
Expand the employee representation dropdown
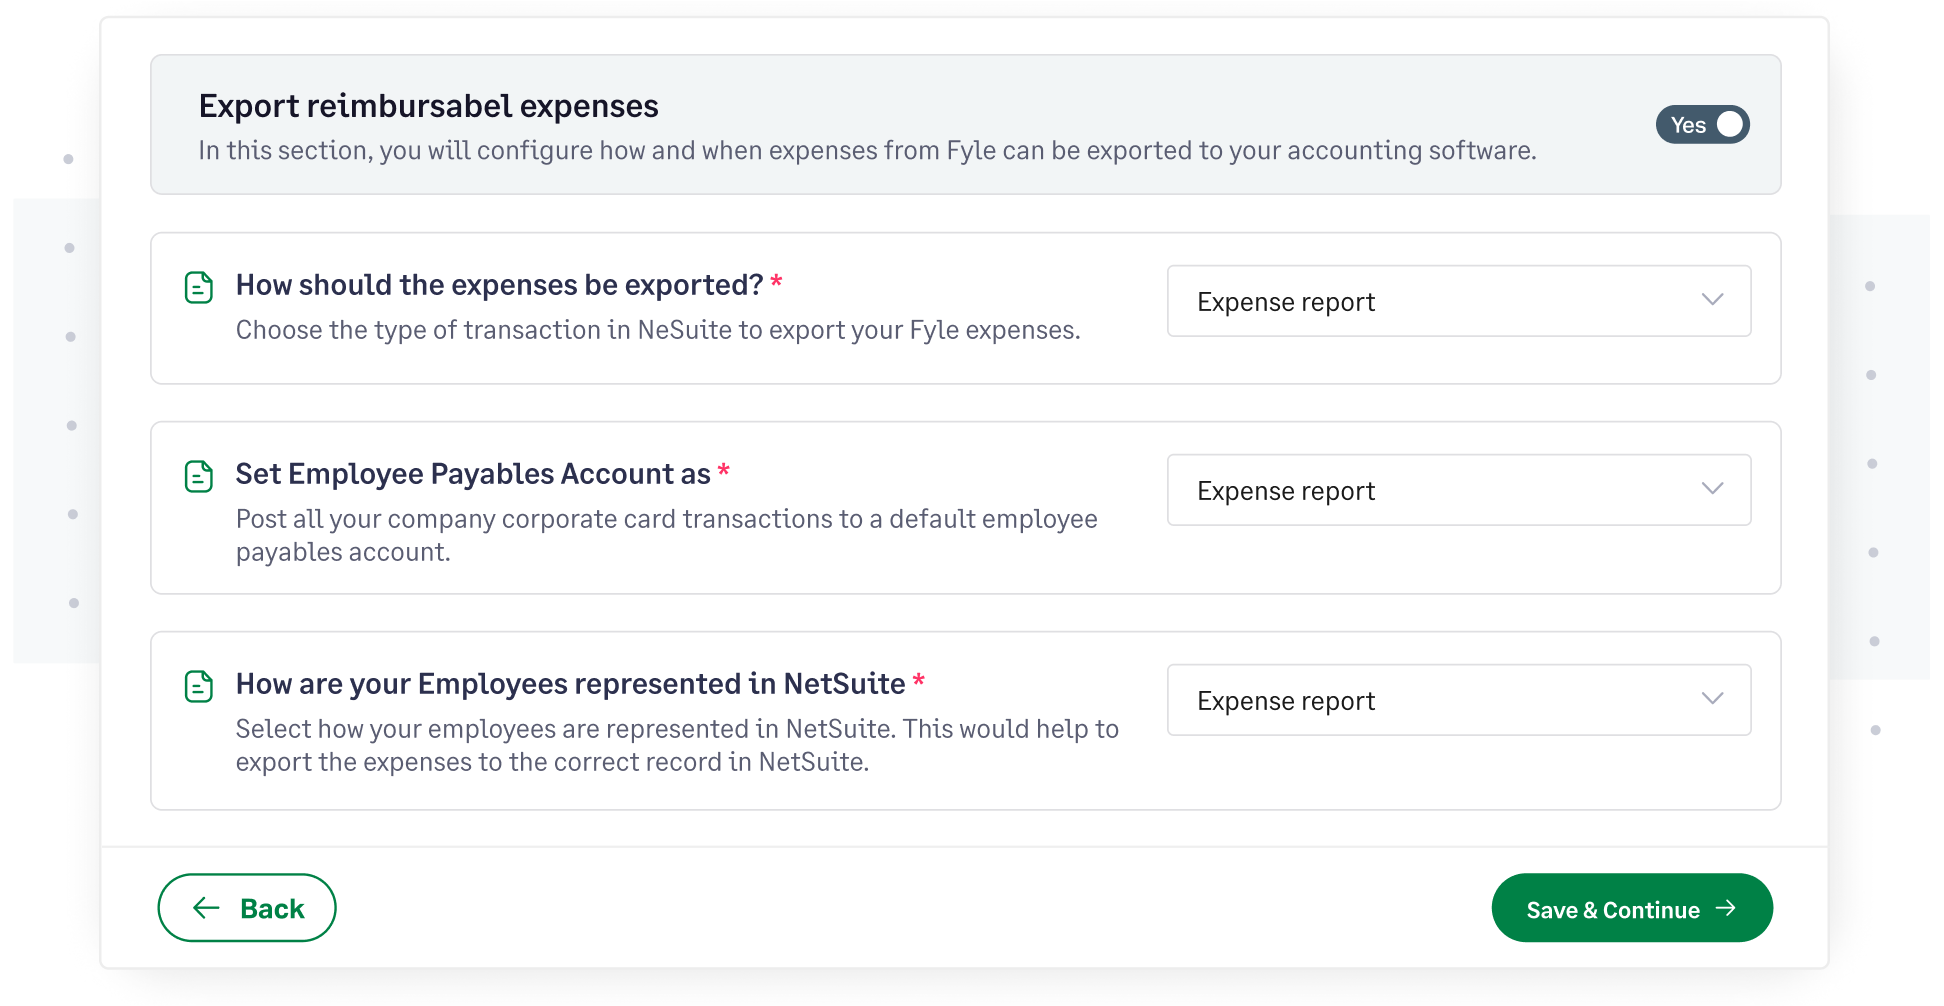1458,699
